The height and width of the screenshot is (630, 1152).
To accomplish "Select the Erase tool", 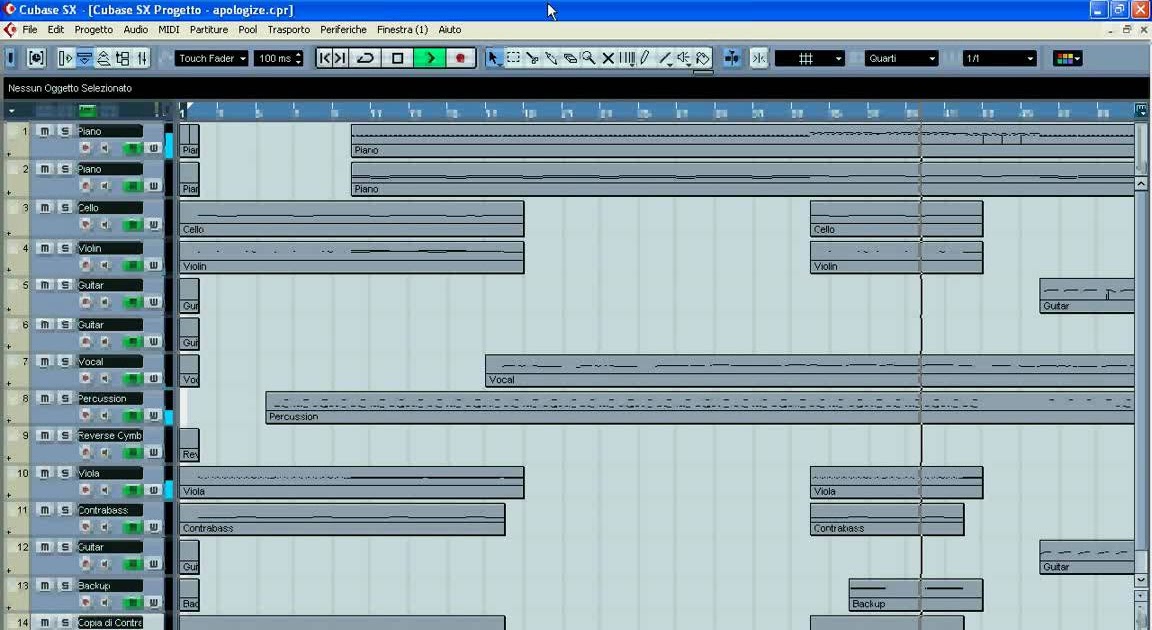I will pyautogui.click(x=570, y=58).
